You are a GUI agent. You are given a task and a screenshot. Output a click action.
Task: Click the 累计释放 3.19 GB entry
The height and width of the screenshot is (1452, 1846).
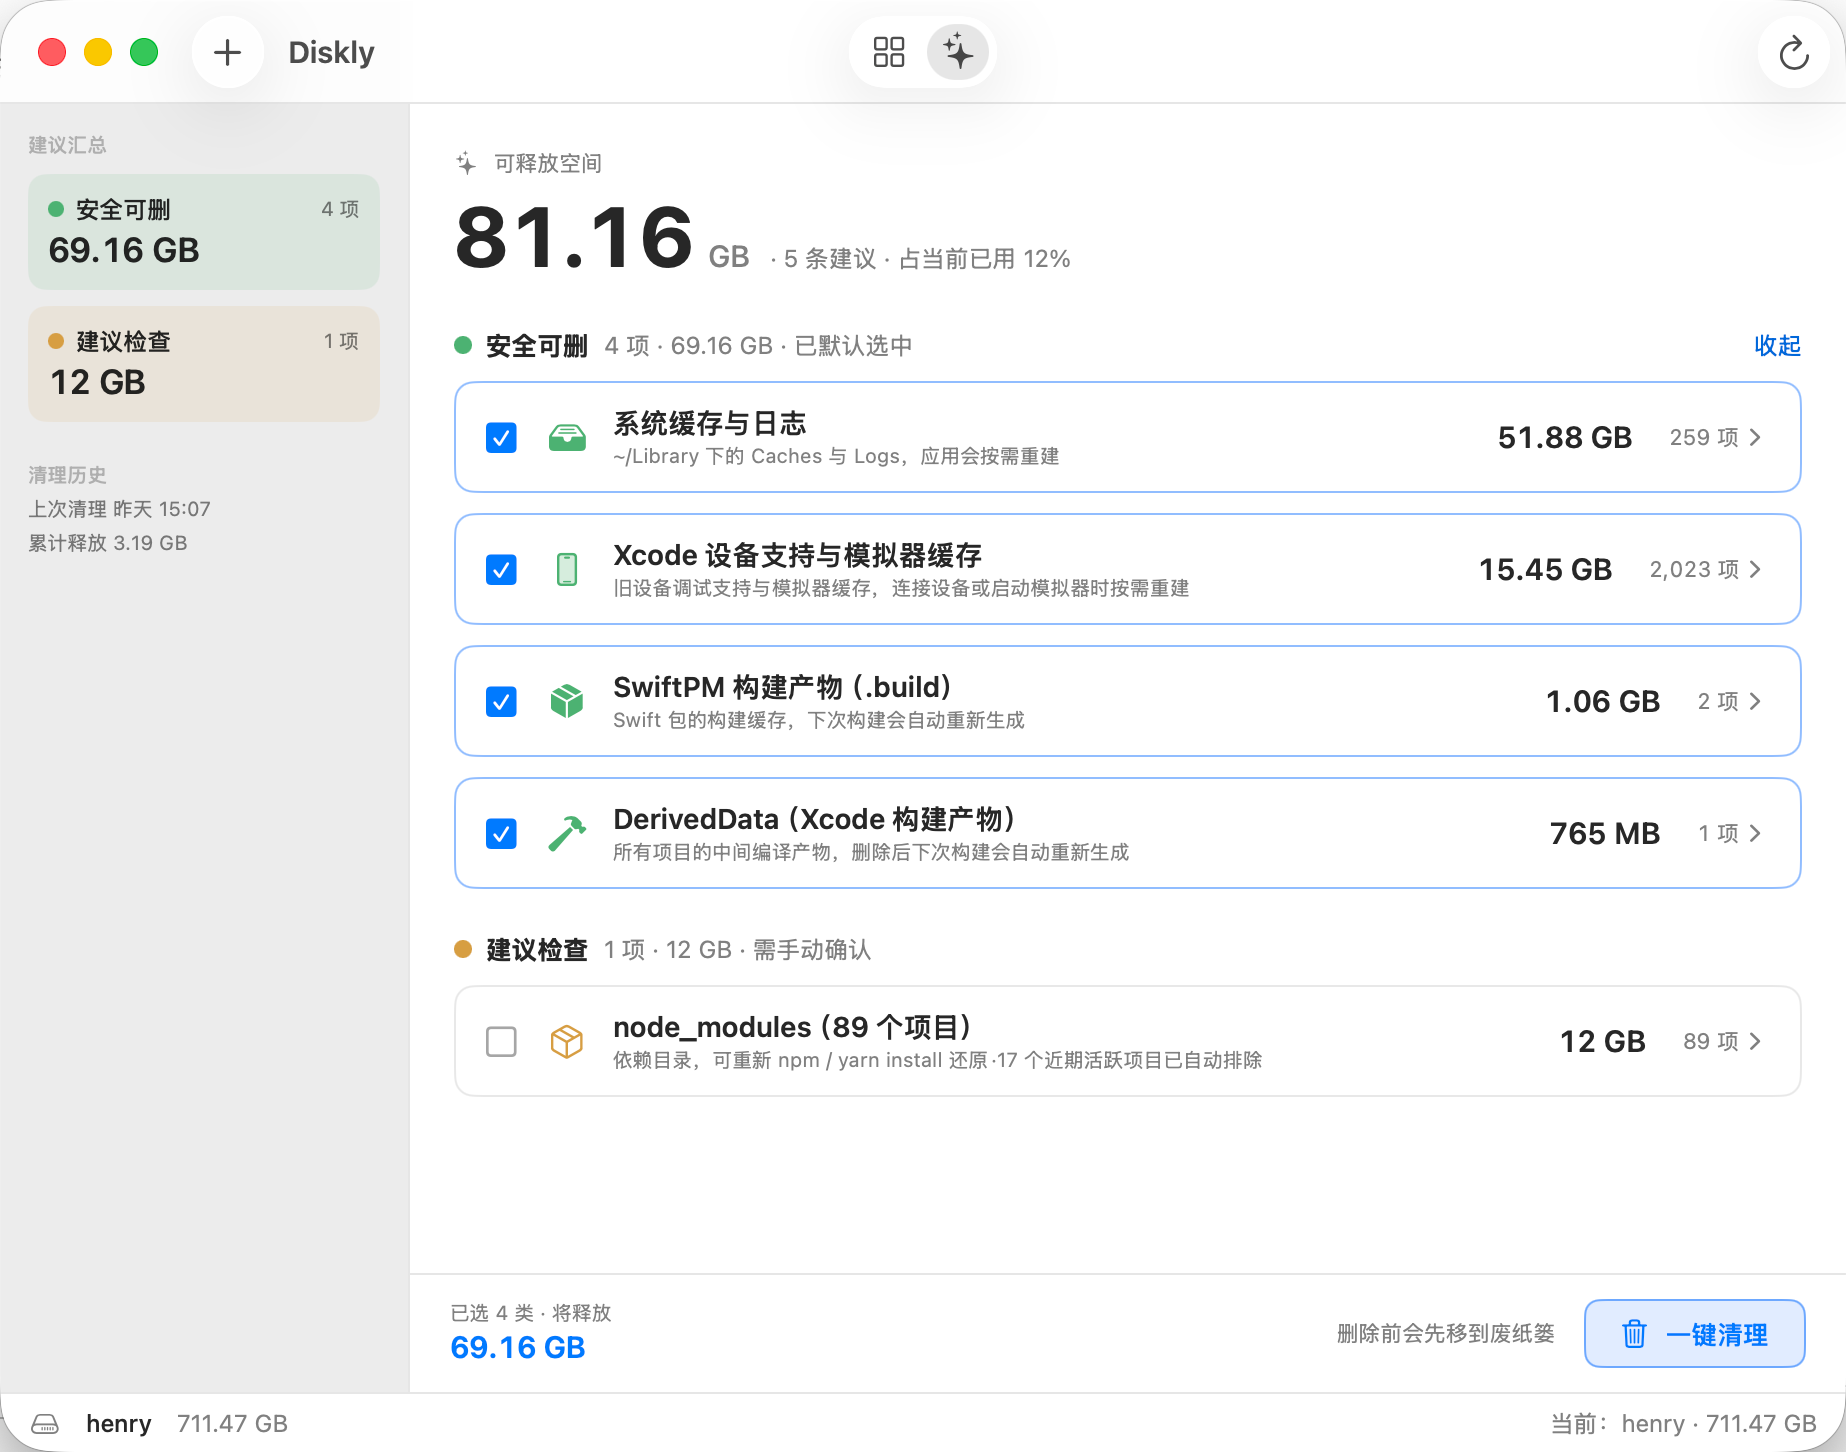[x=108, y=543]
